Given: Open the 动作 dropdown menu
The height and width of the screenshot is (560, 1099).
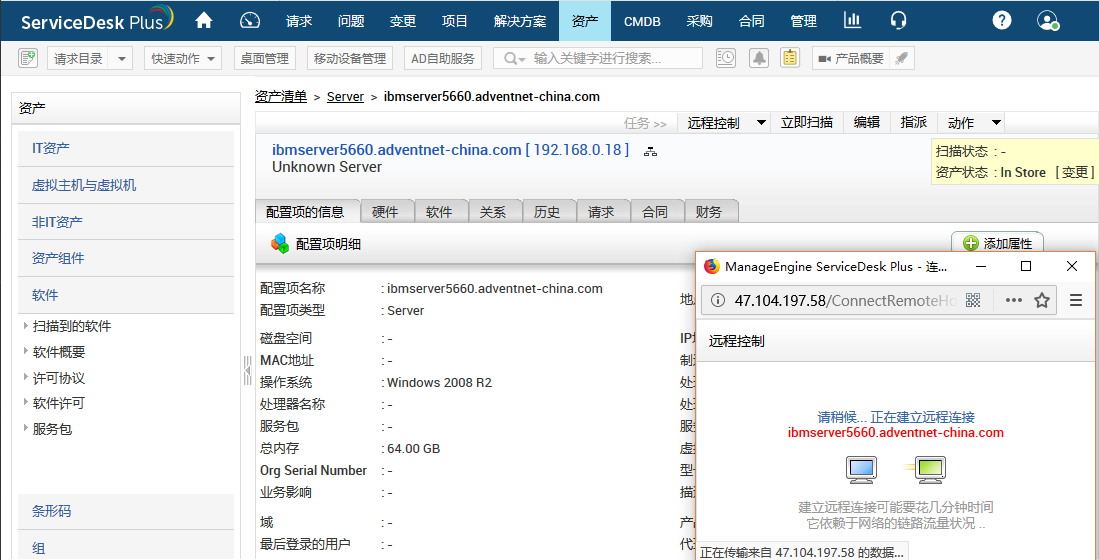Looking at the screenshot, I should point(996,123).
